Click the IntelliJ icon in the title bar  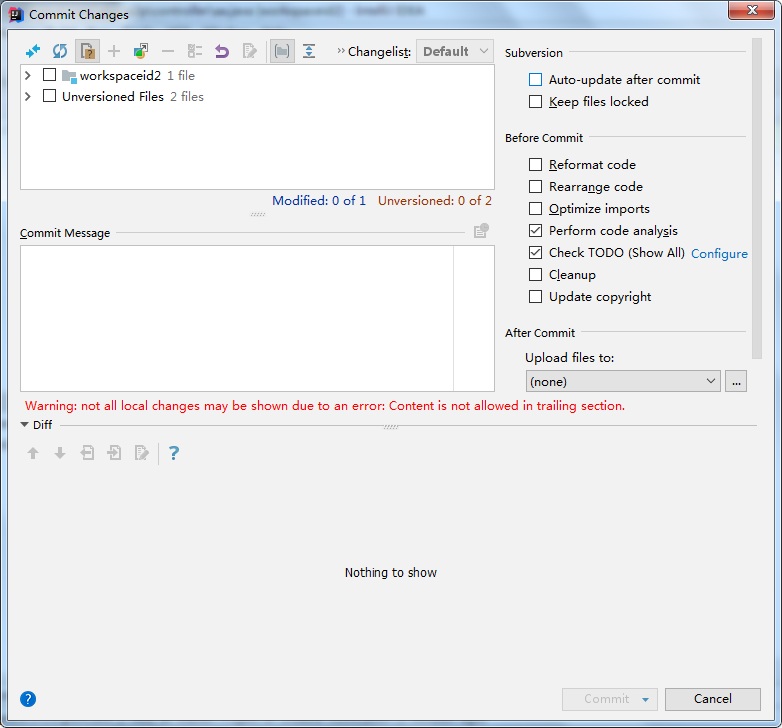[16, 15]
